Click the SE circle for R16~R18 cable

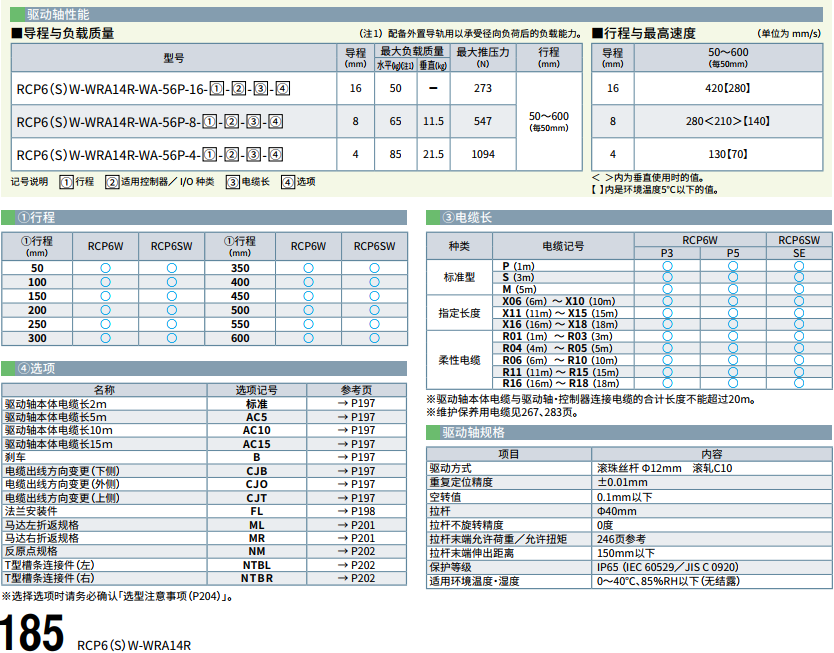(799, 383)
